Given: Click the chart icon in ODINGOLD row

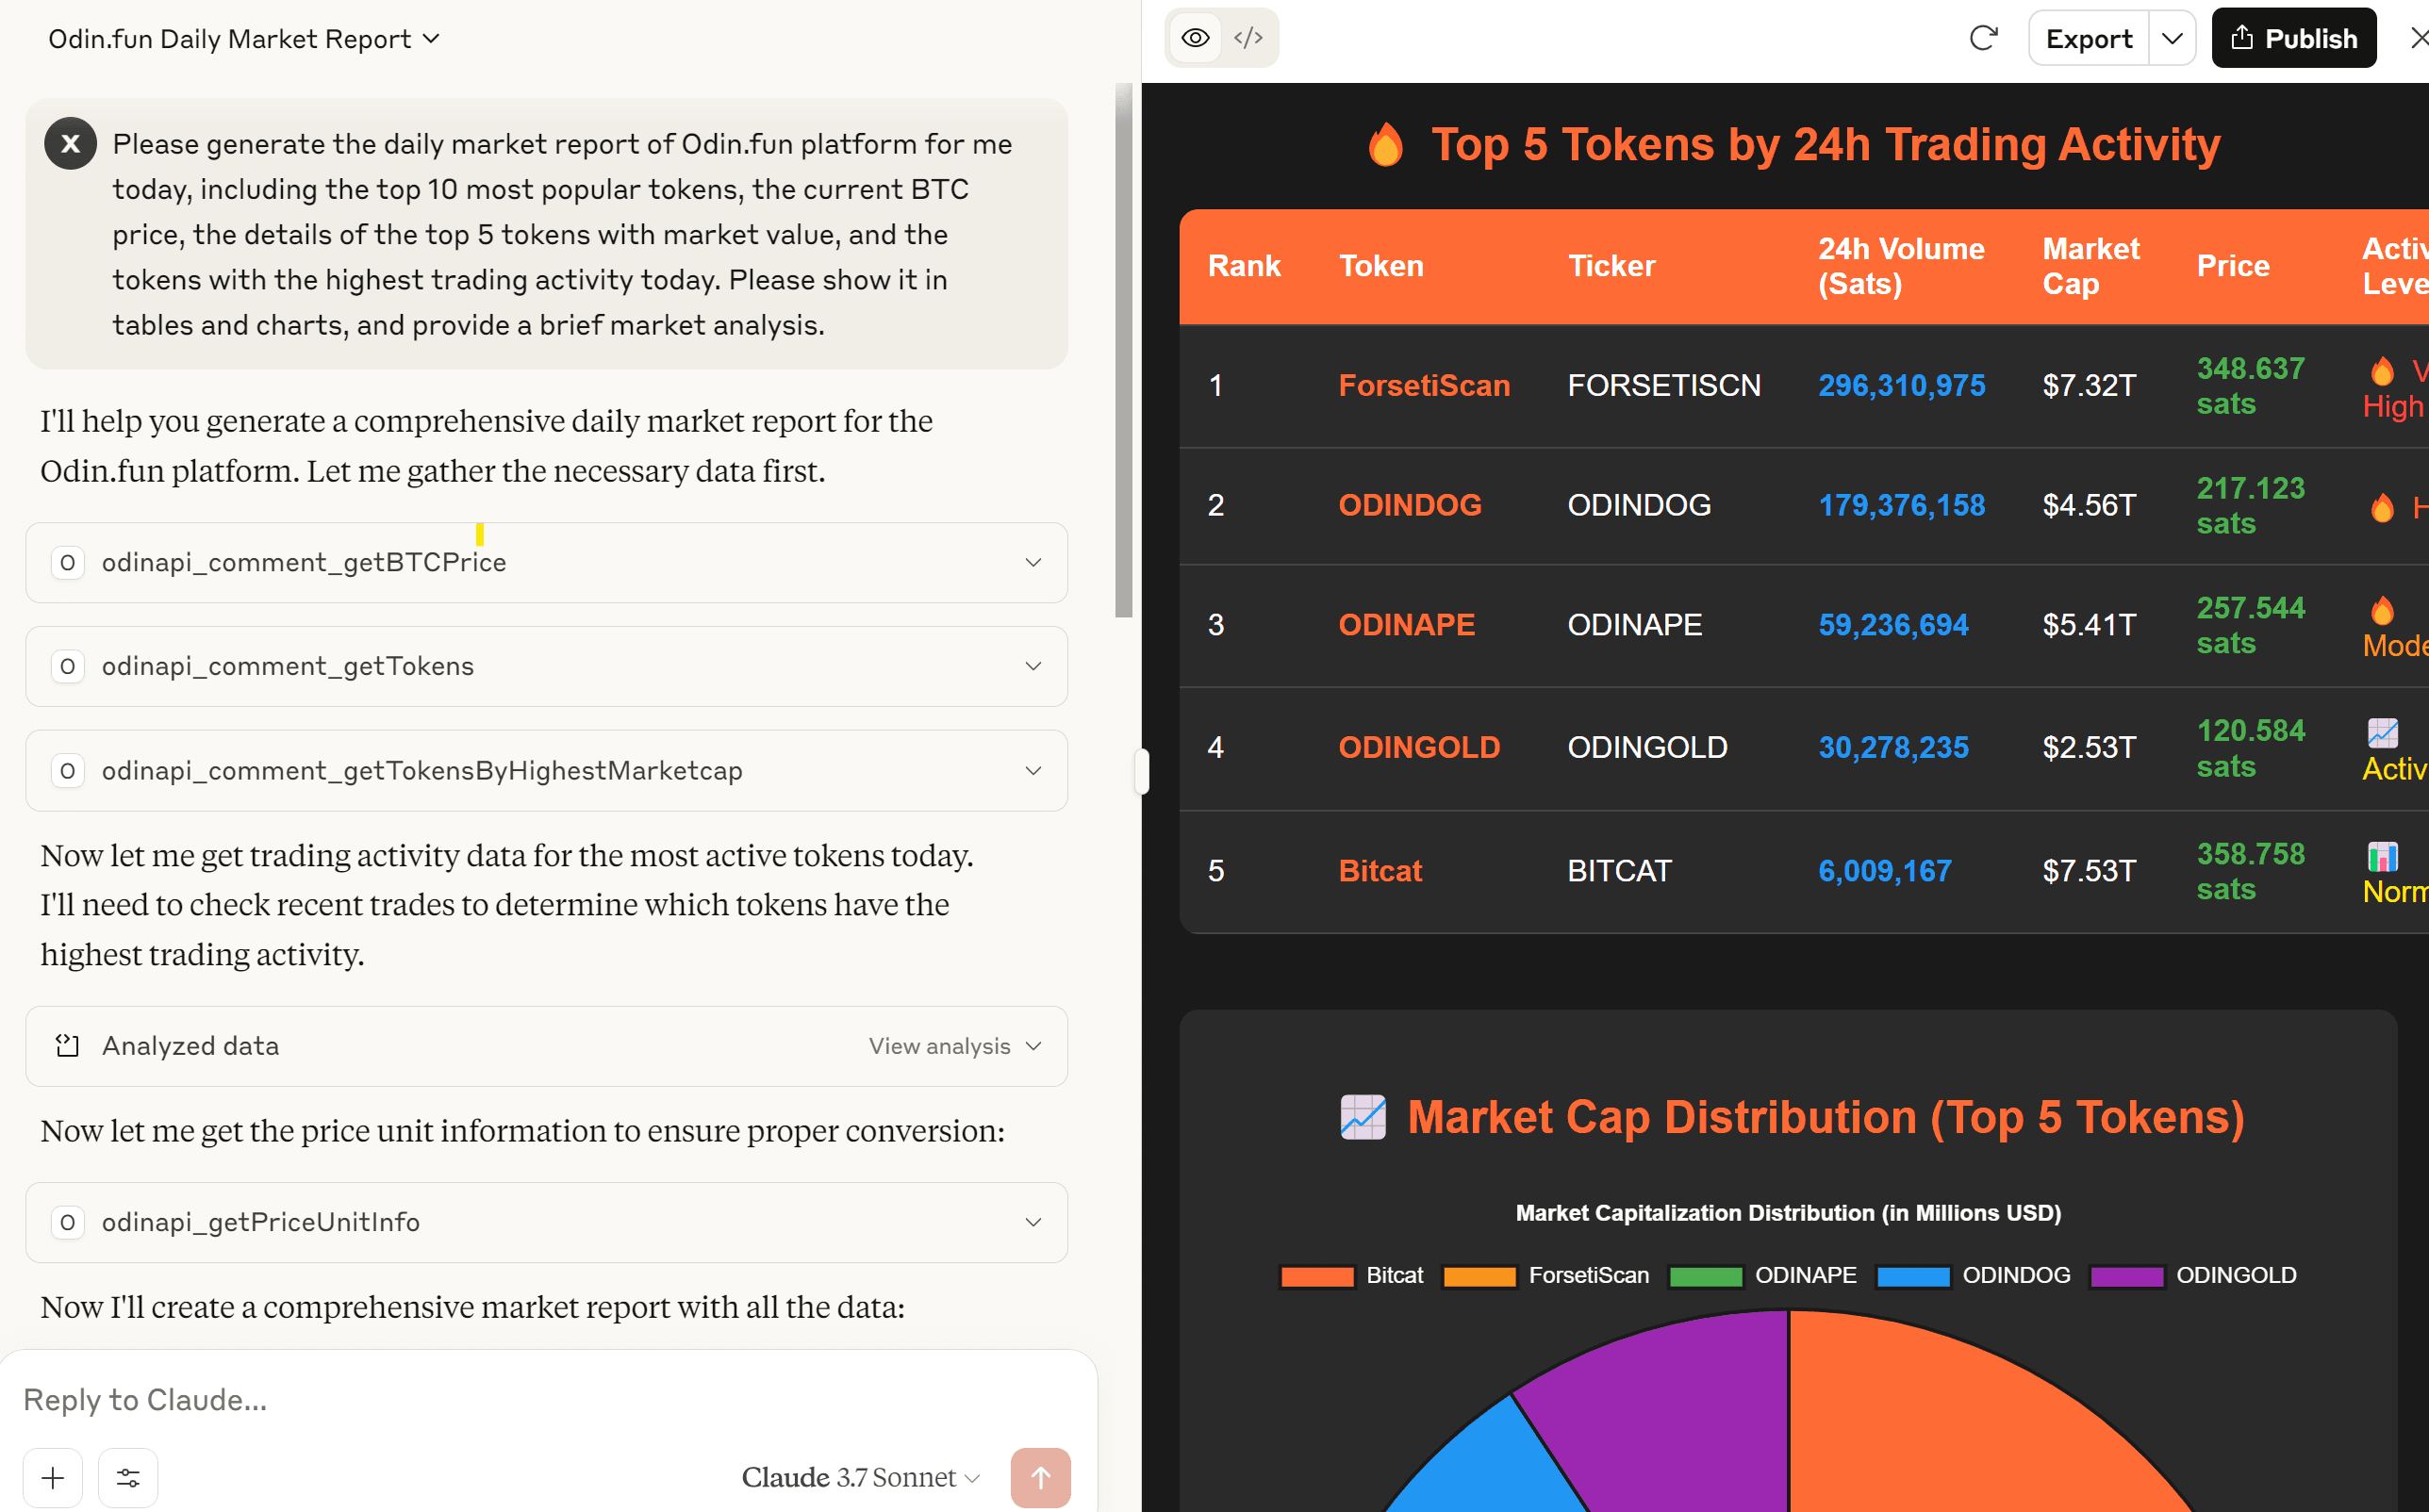Looking at the screenshot, I should [2382, 733].
